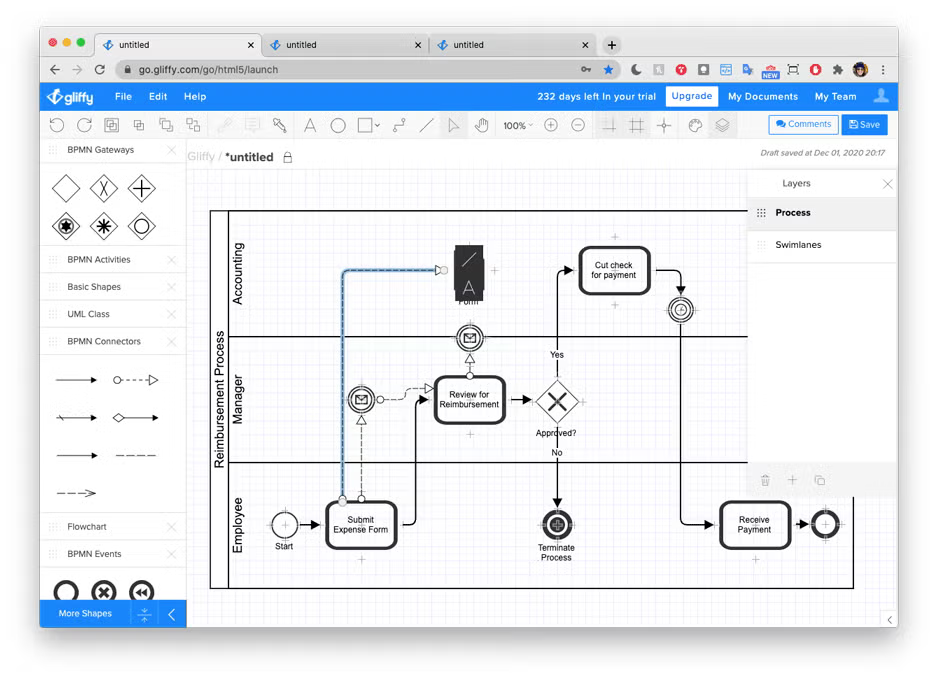Click the zoom out minus icon

[x=578, y=125]
